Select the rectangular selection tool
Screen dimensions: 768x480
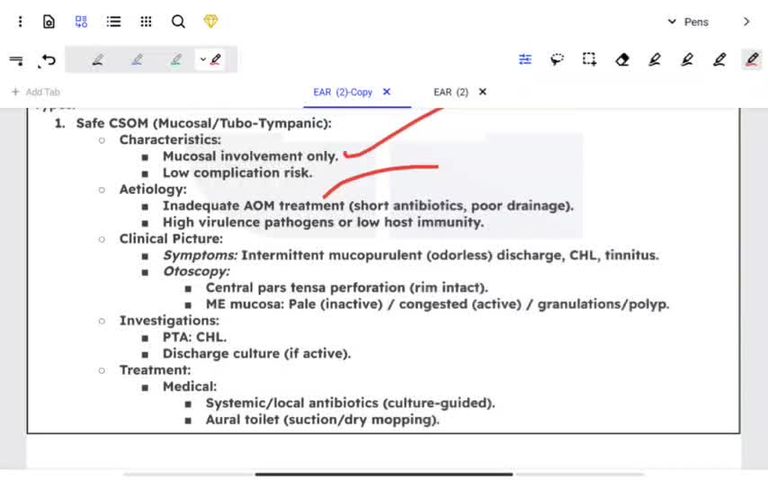coord(590,60)
